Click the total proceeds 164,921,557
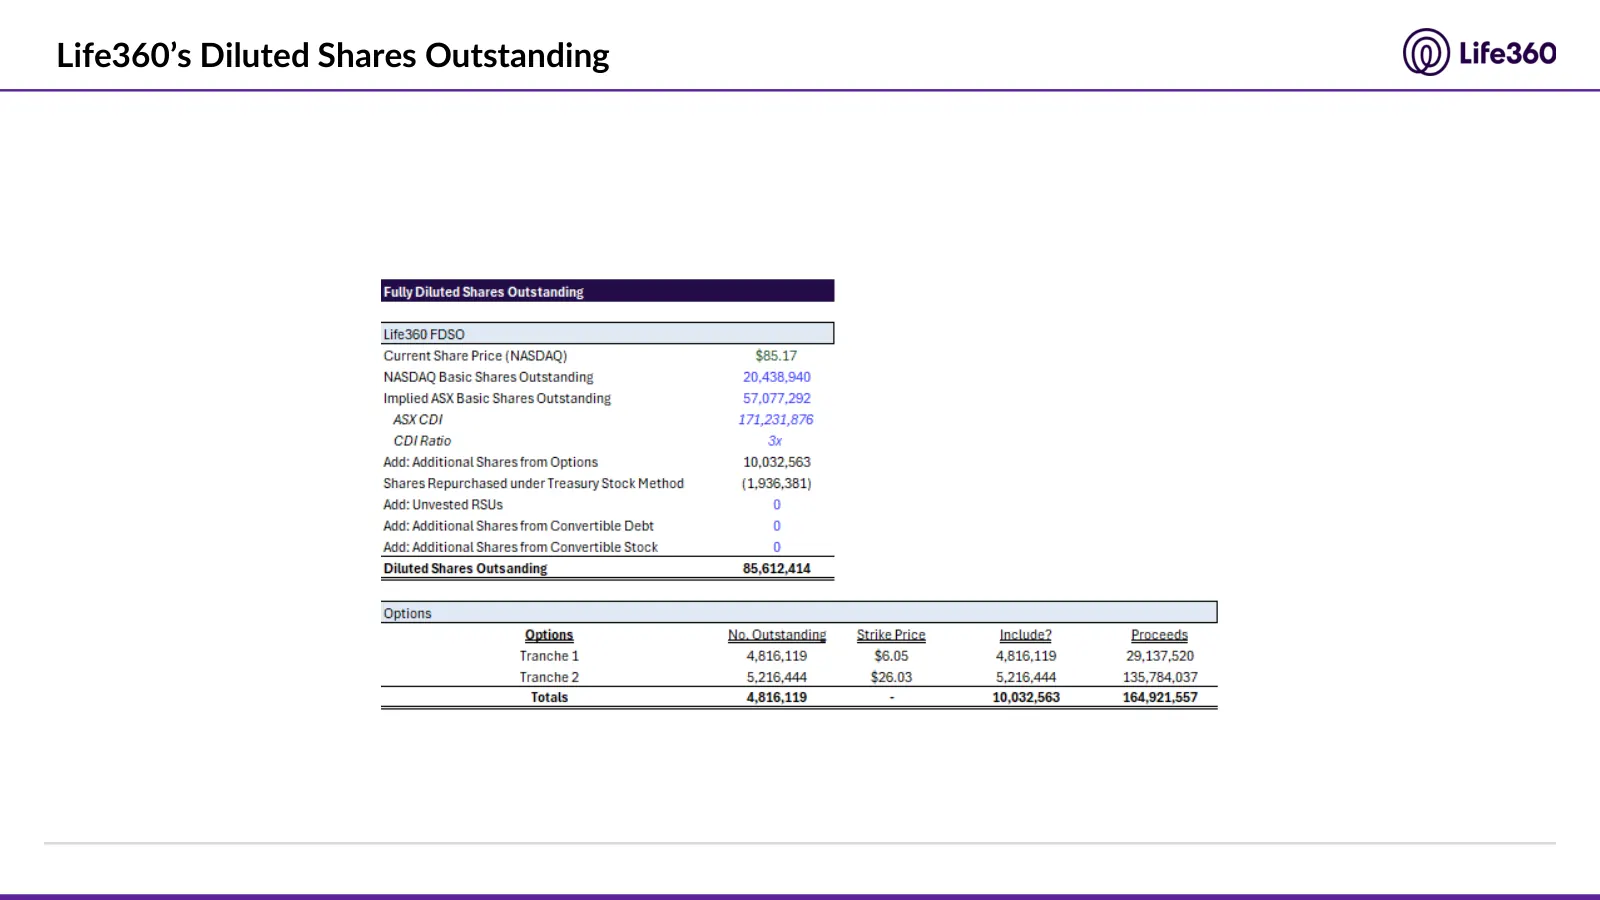The width and height of the screenshot is (1600, 900). tap(1160, 697)
